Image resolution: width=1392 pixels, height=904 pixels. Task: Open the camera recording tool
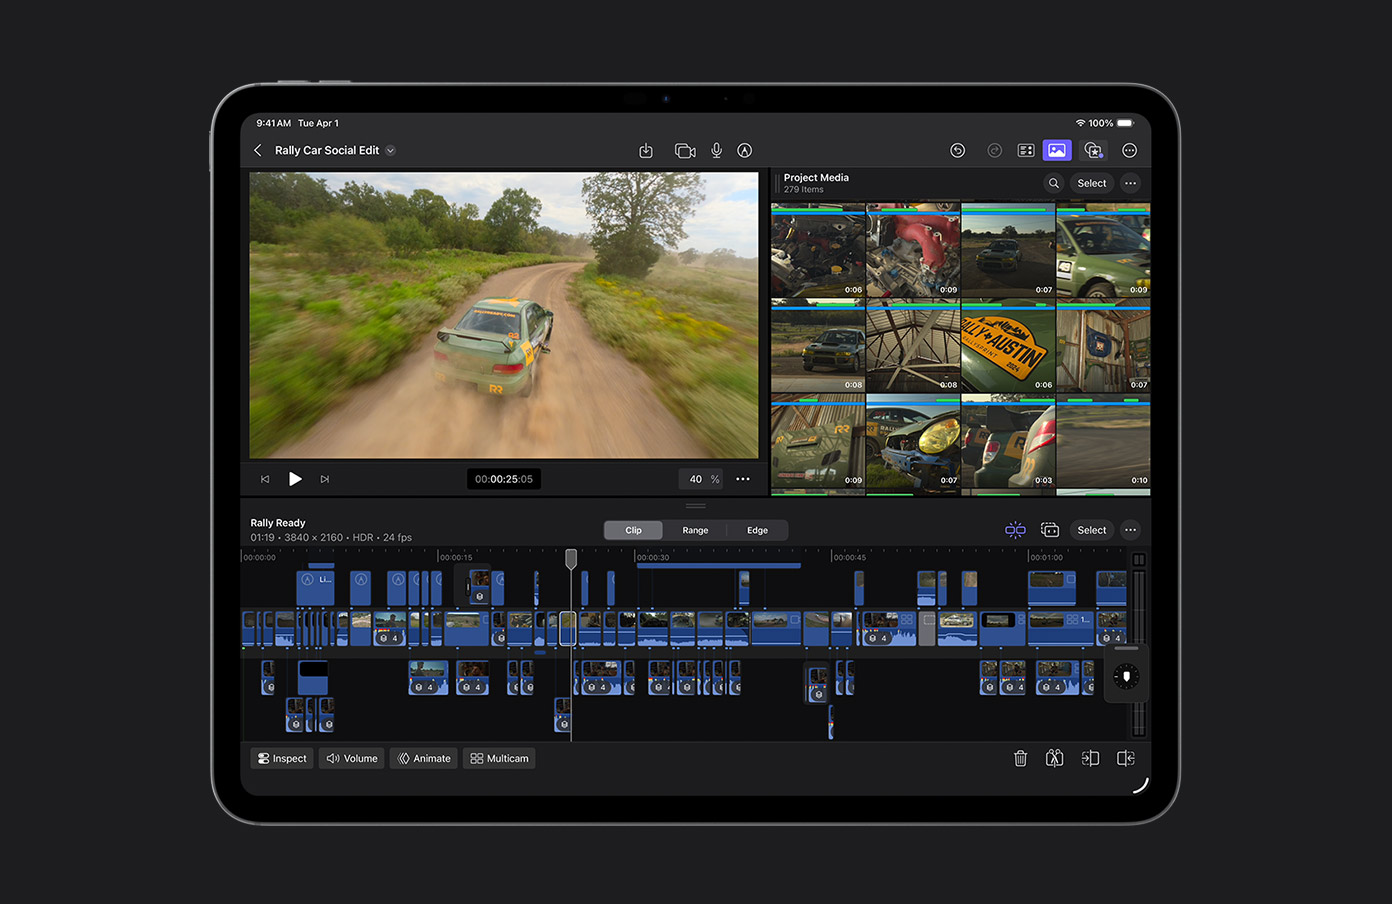pos(685,151)
